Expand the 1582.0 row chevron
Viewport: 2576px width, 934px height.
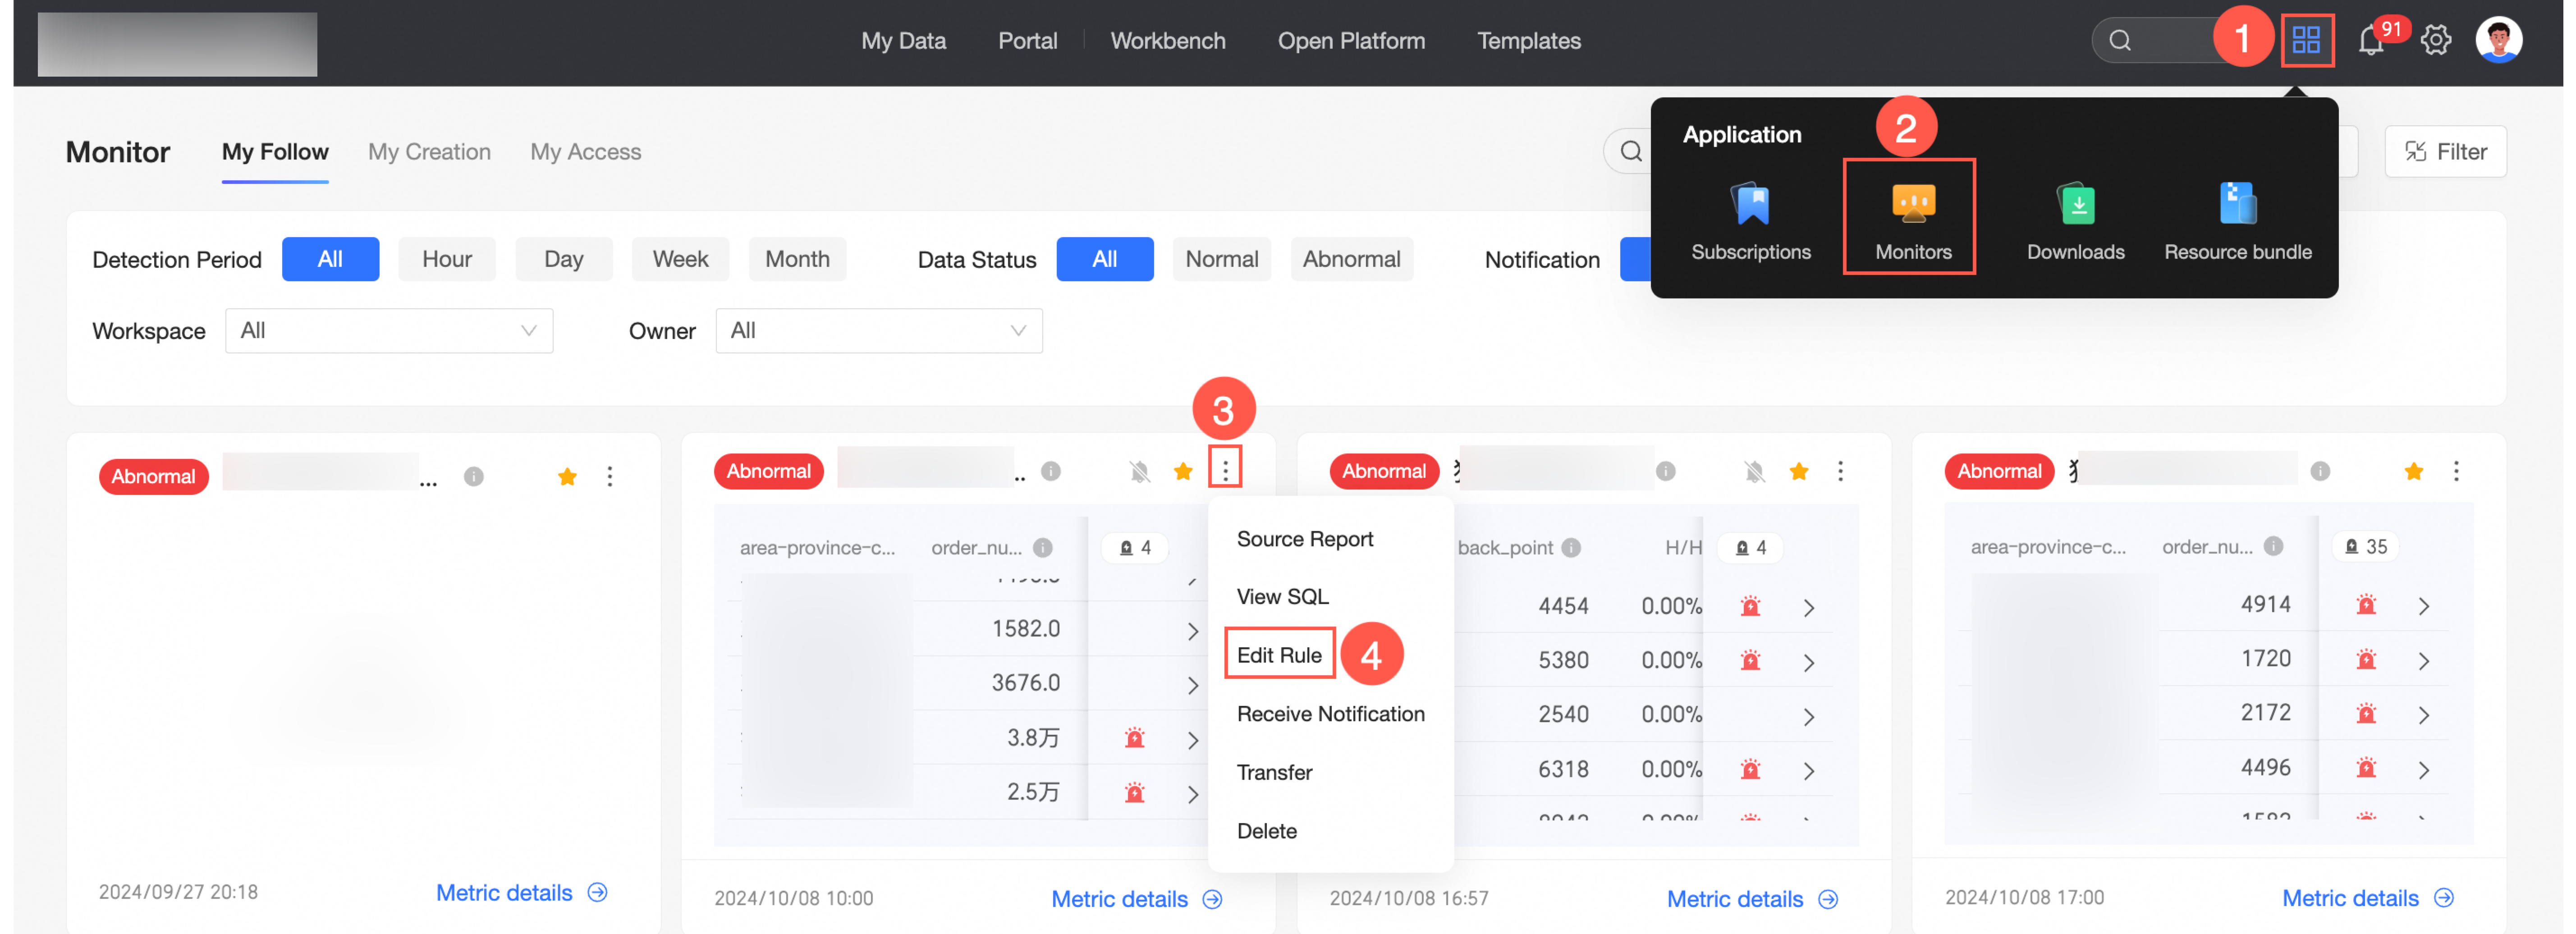tap(1192, 631)
